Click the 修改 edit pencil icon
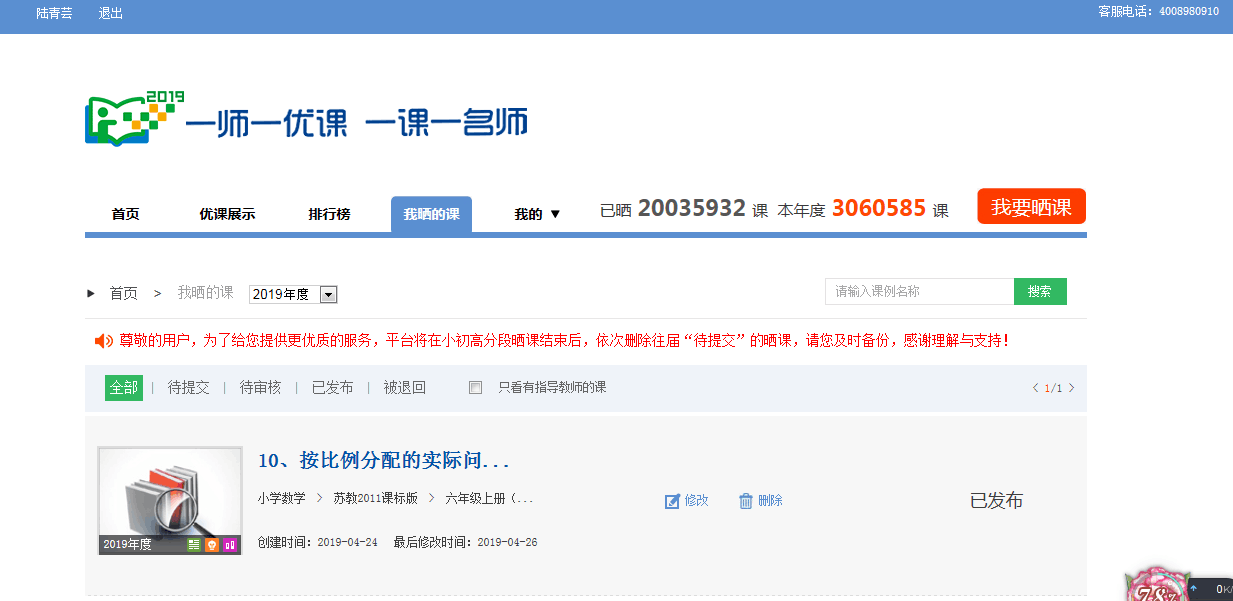Image resolution: width=1233 pixels, height=601 pixels. point(672,501)
